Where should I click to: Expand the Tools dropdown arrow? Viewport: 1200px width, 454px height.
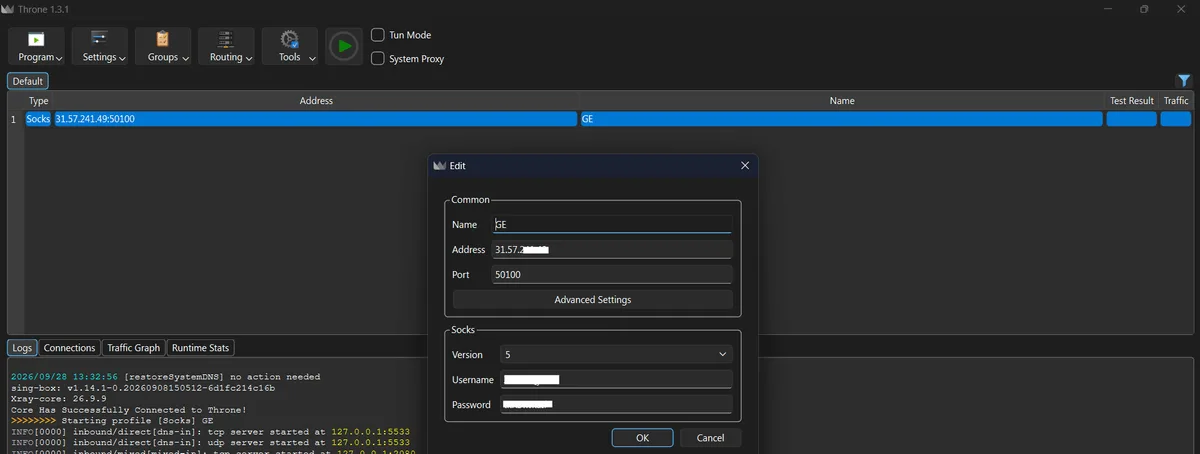coord(313,59)
